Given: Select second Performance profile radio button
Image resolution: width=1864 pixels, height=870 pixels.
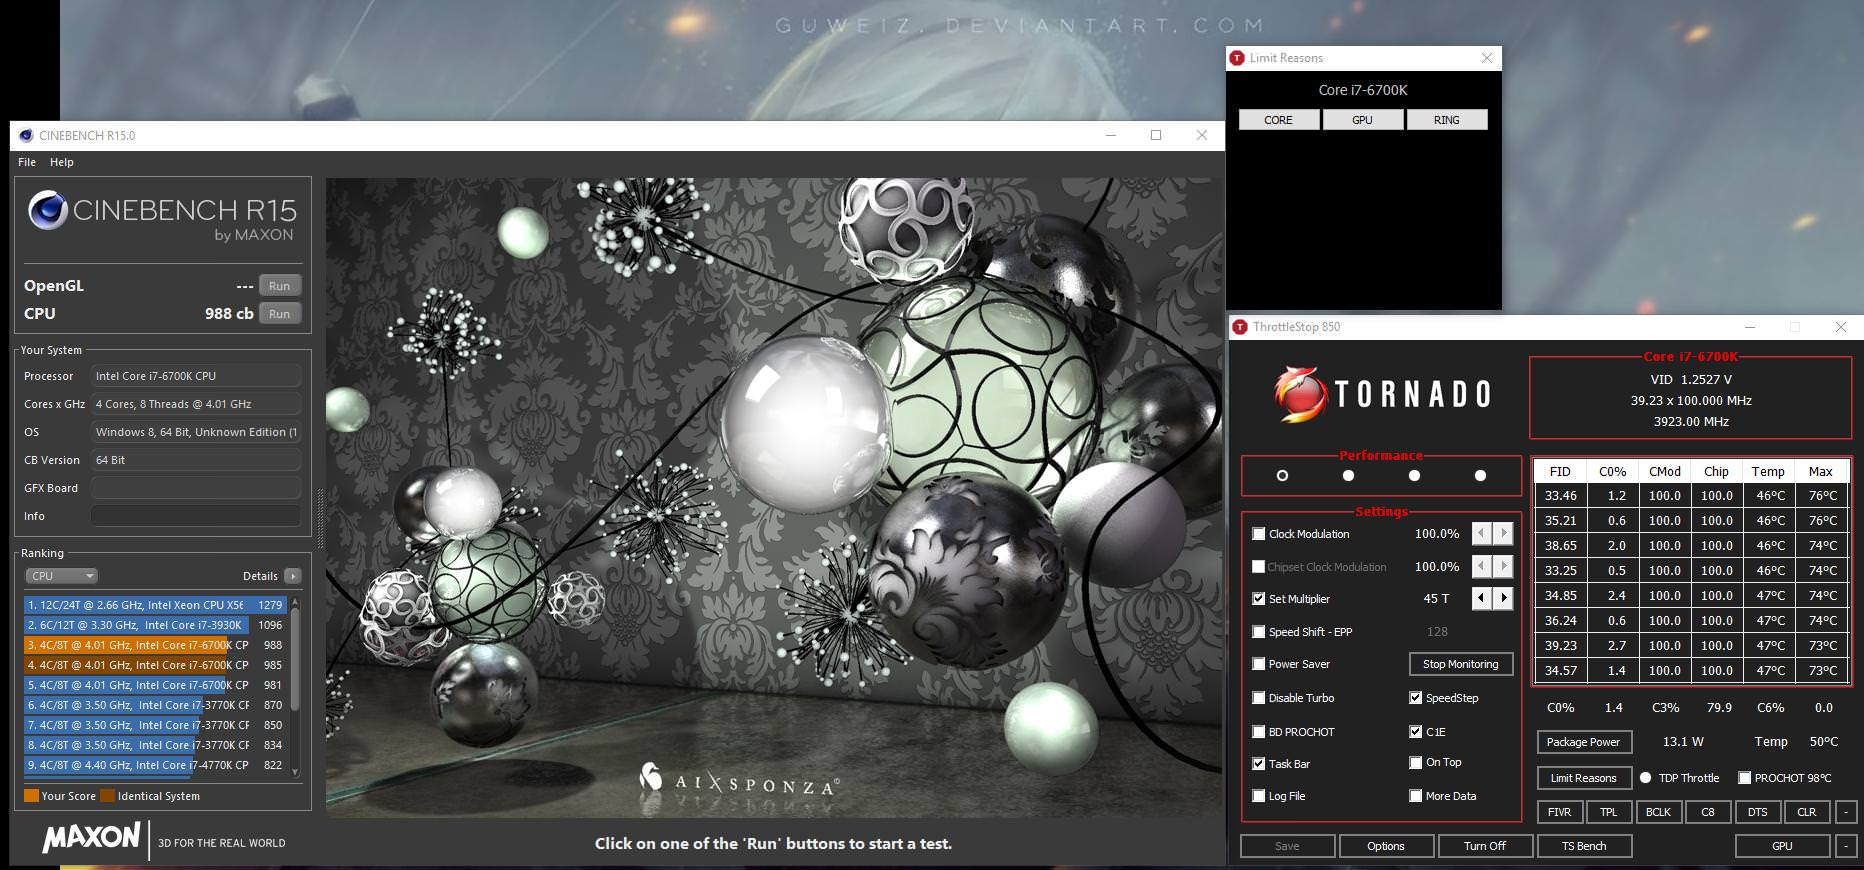Looking at the screenshot, I should (x=1348, y=476).
